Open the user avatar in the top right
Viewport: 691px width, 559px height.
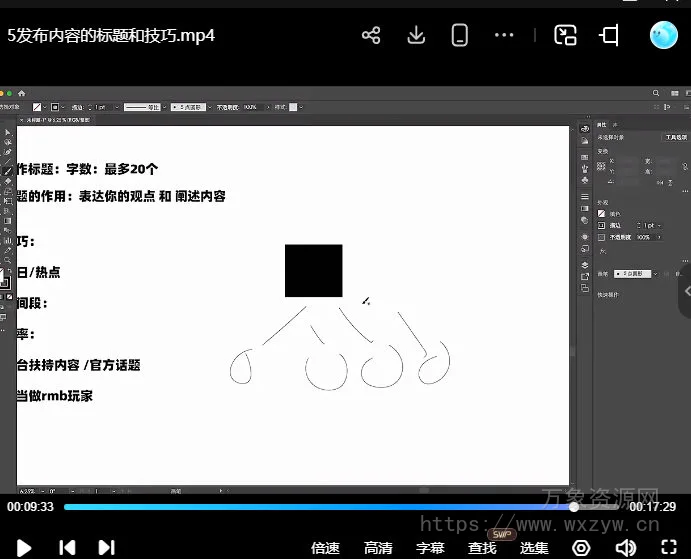pyautogui.click(x=663, y=36)
